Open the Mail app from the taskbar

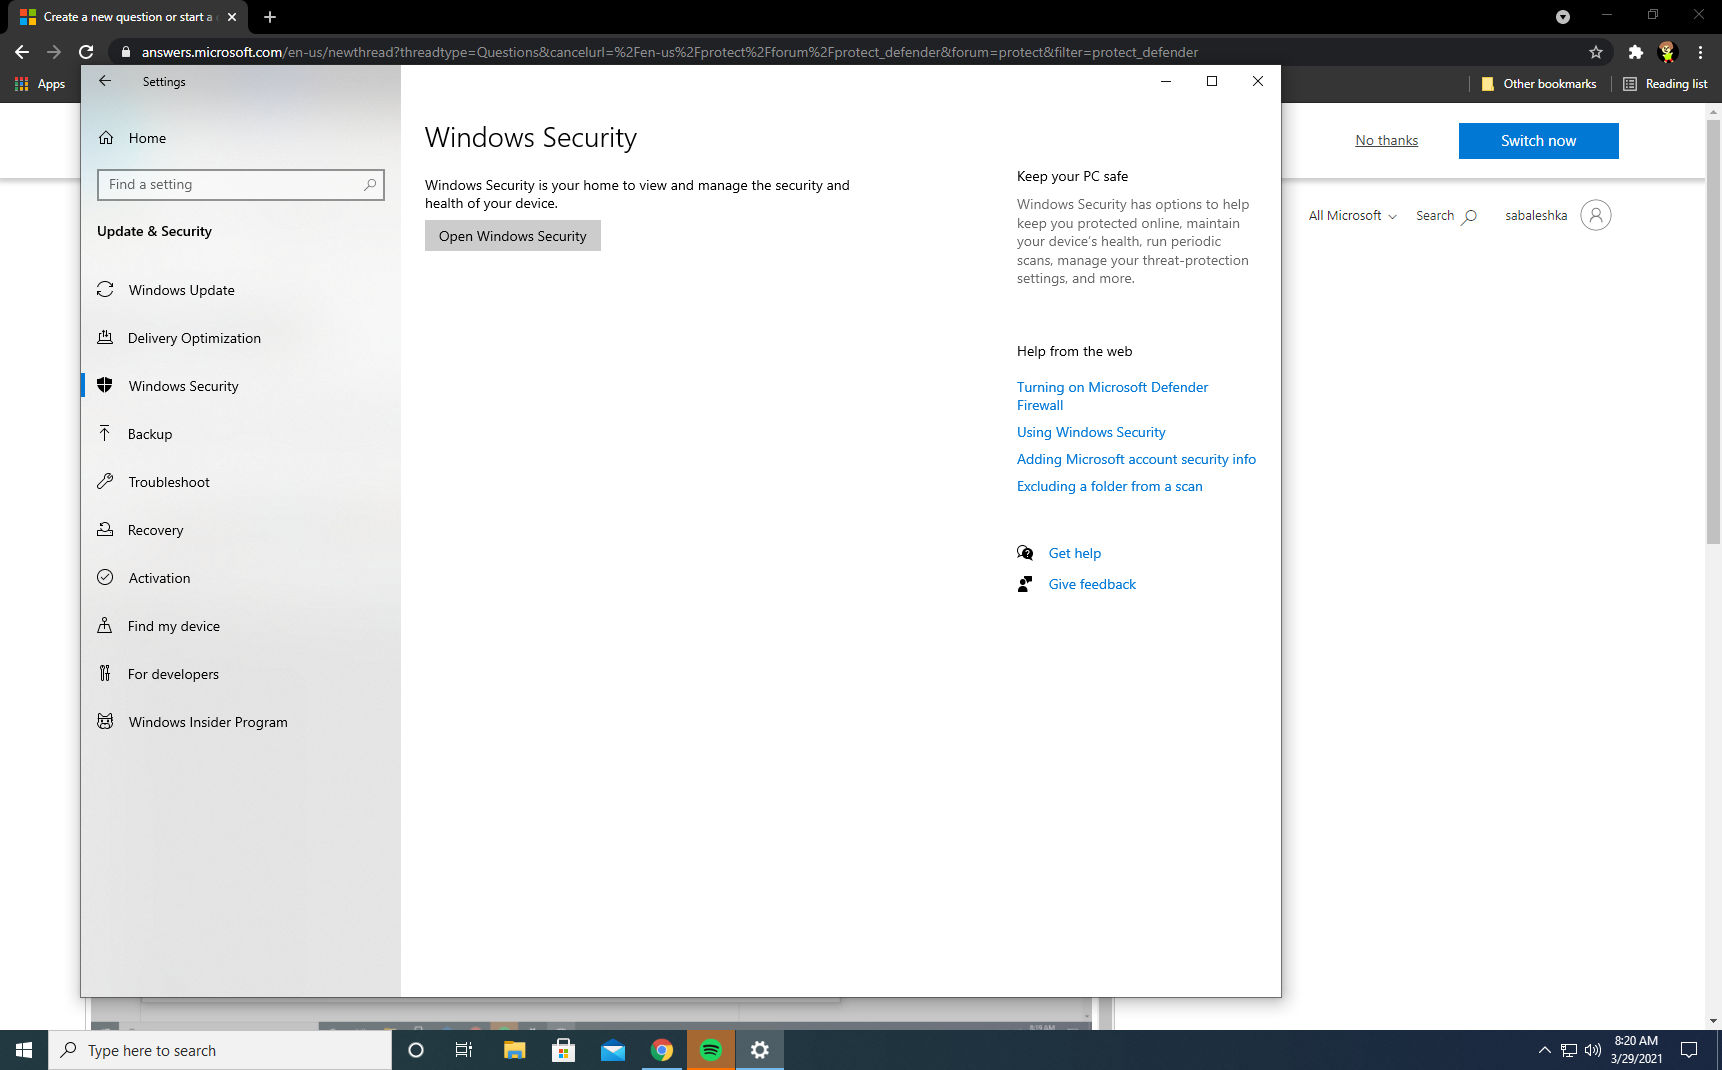coord(612,1050)
